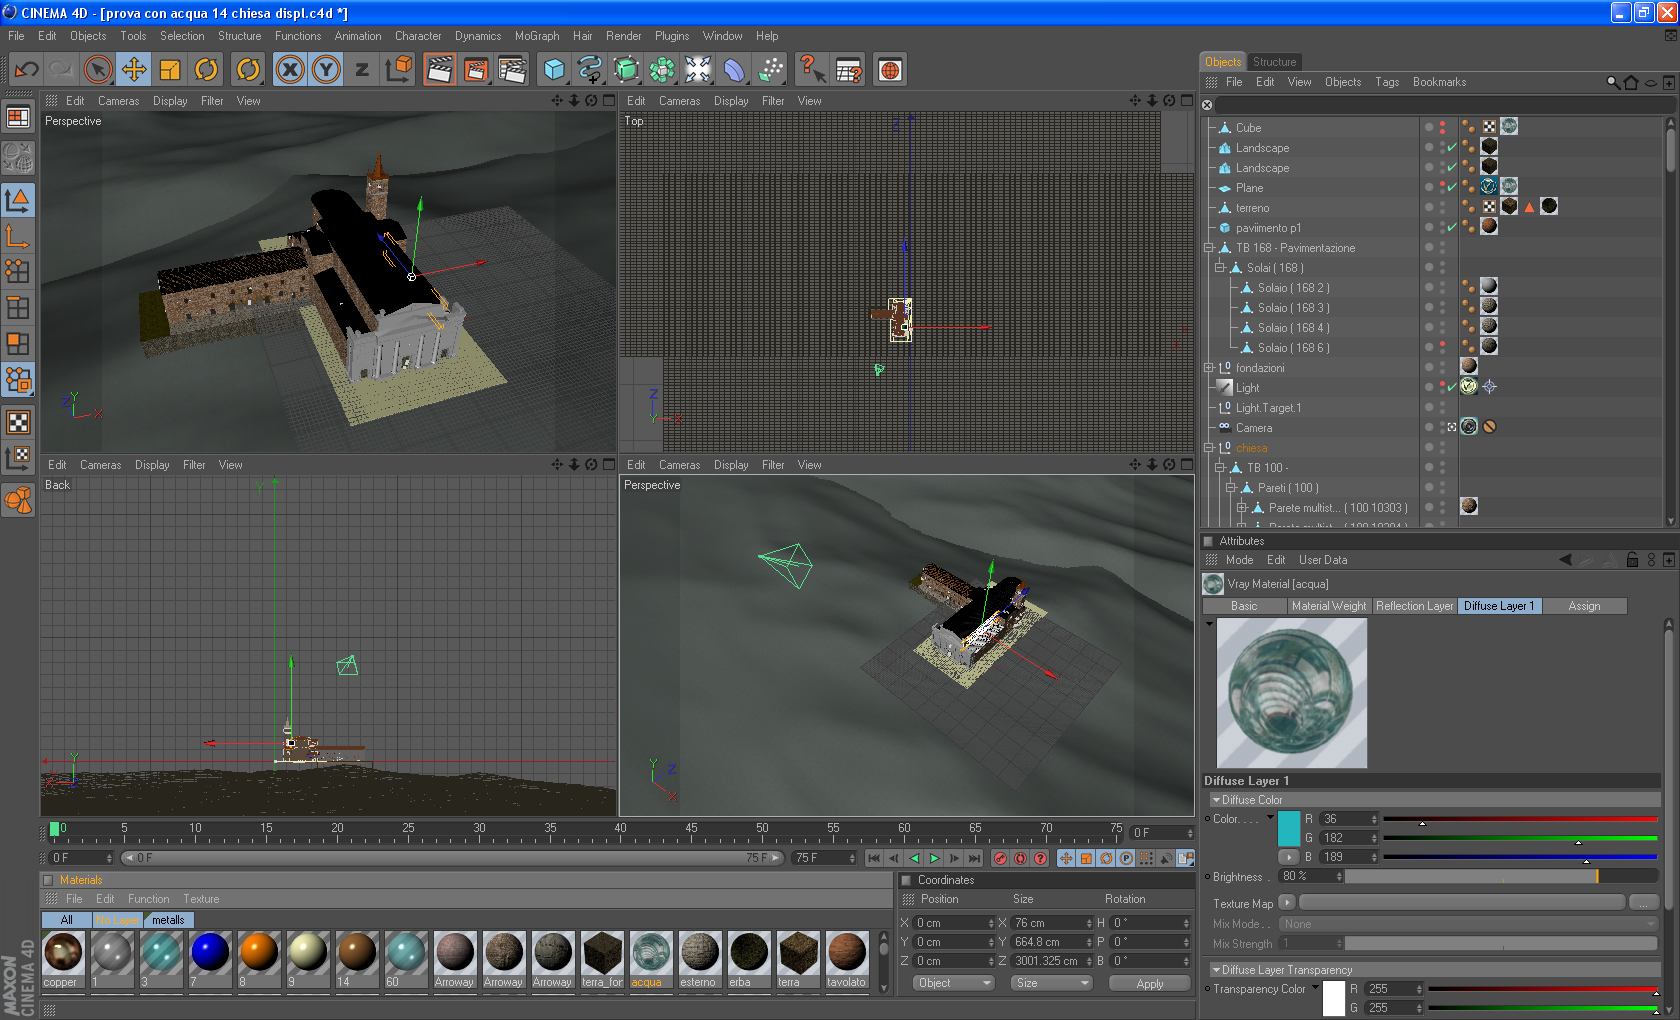Toggle the X axis lock
Viewport: 1680px width, 1020px height.
tap(290, 69)
